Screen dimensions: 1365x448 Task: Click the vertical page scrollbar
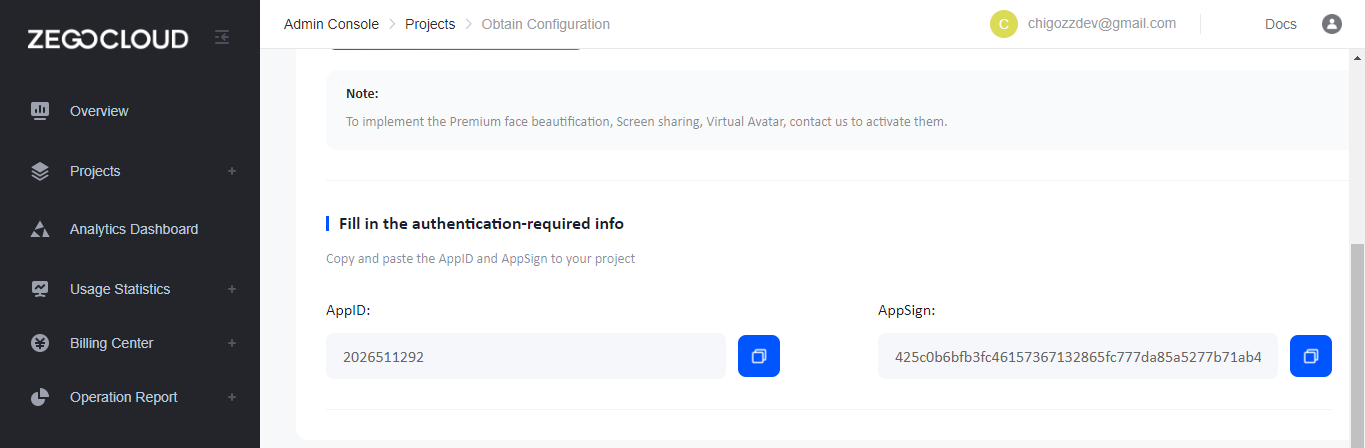(1357, 340)
